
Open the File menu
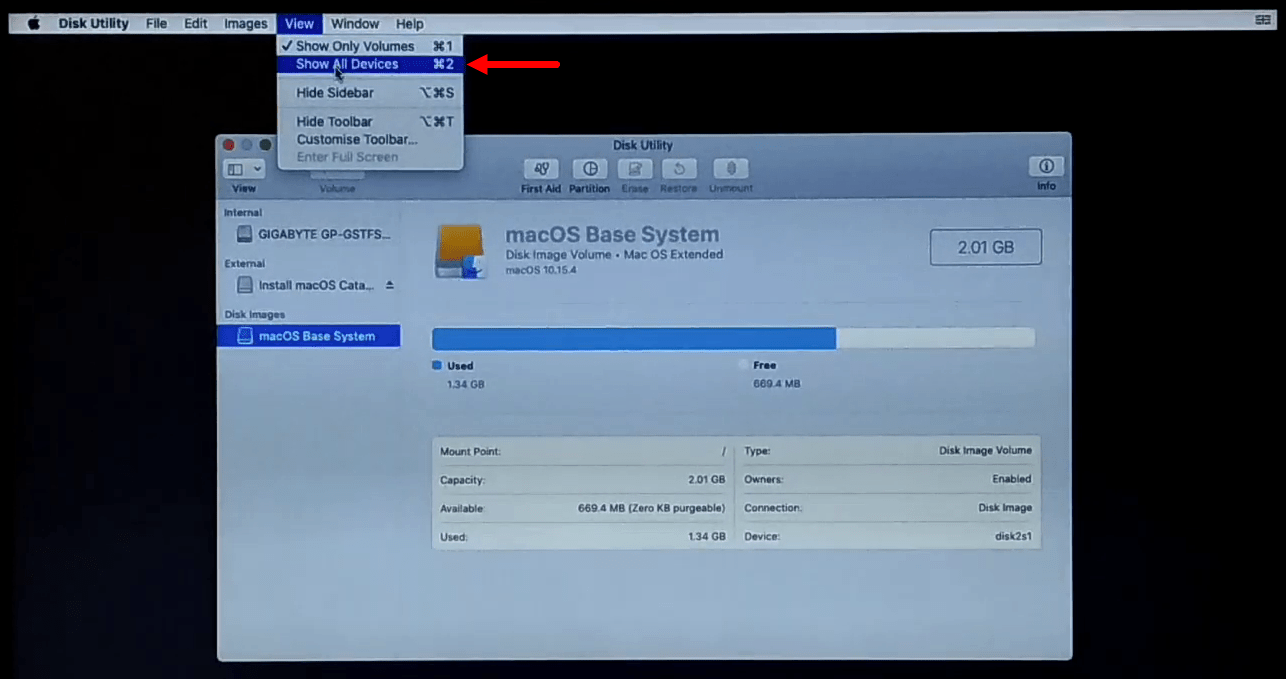[x=156, y=23]
